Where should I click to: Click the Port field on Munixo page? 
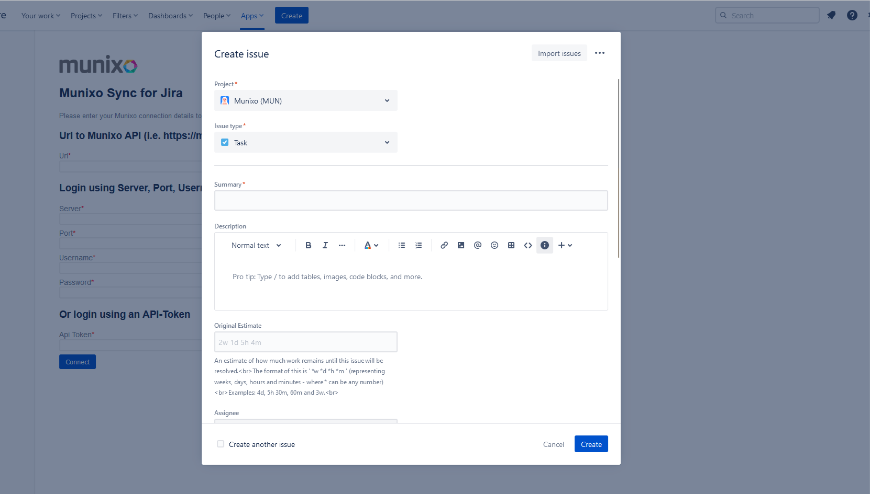pyautogui.click(x=130, y=243)
